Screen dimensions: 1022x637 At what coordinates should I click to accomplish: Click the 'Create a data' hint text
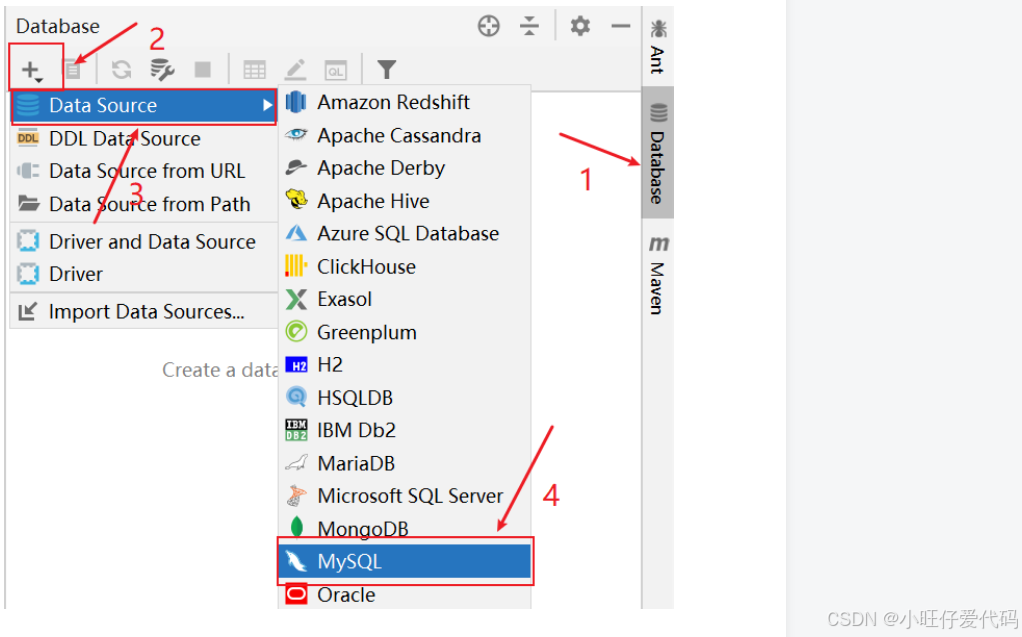point(220,370)
